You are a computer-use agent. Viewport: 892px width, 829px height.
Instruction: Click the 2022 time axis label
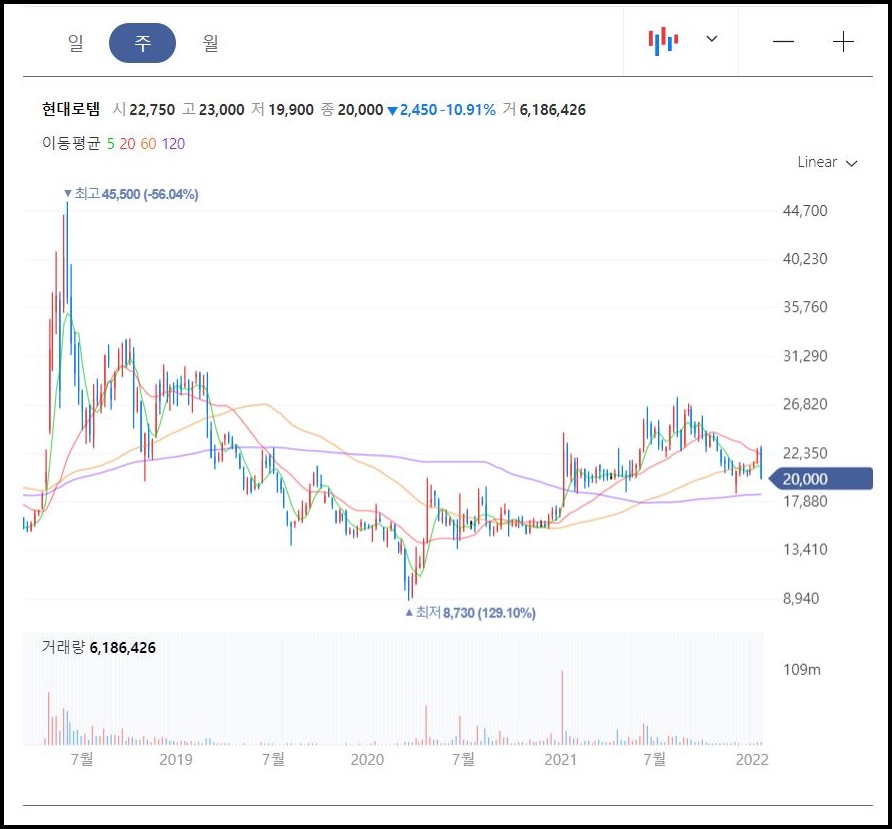pyautogui.click(x=751, y=760)
